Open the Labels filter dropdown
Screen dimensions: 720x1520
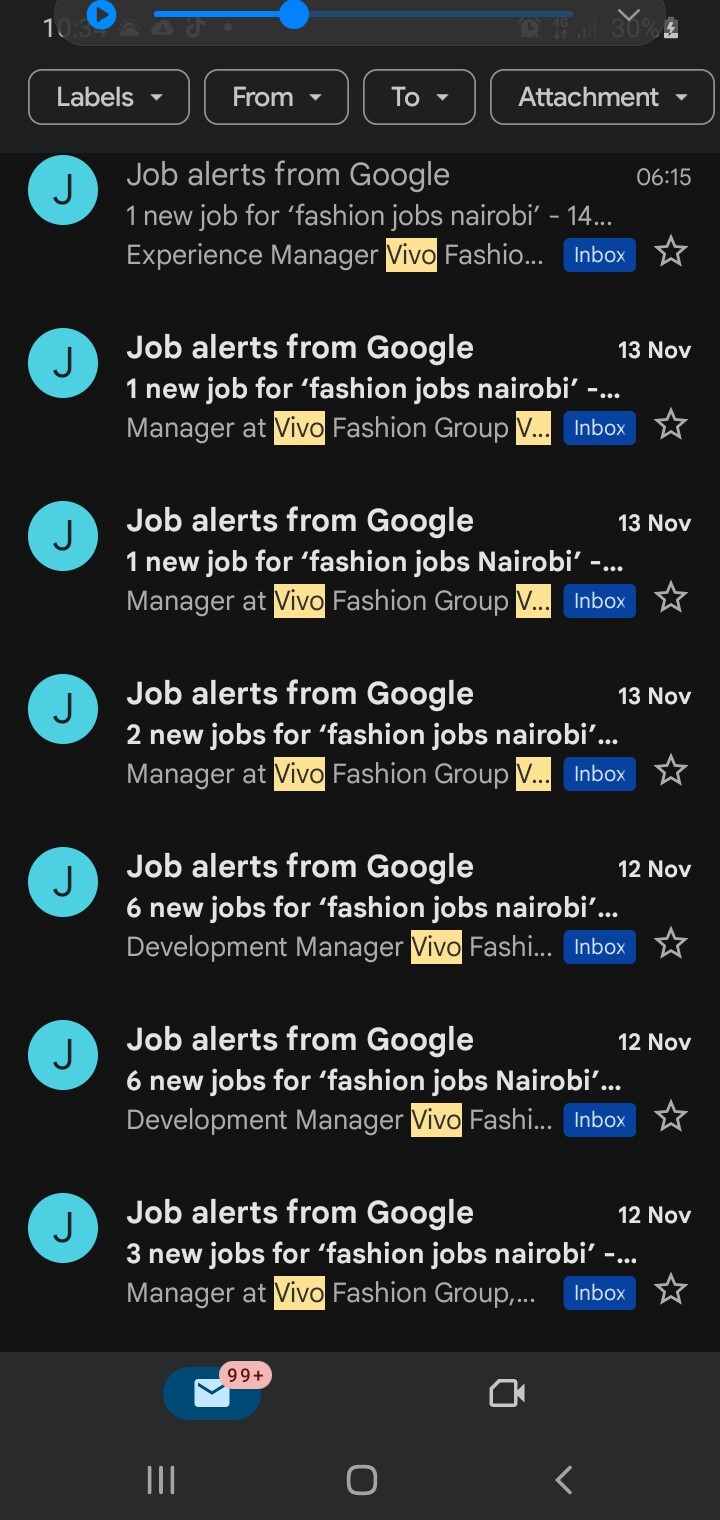109,97
